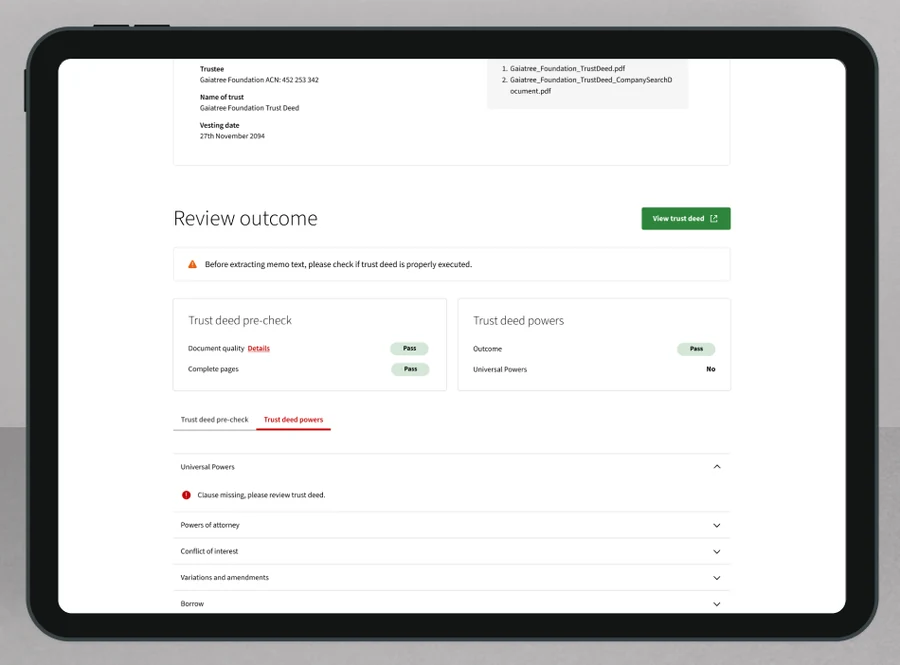Expand the Variations and amendments section
This screenshot has width=900, height=665.
(451, 578)
